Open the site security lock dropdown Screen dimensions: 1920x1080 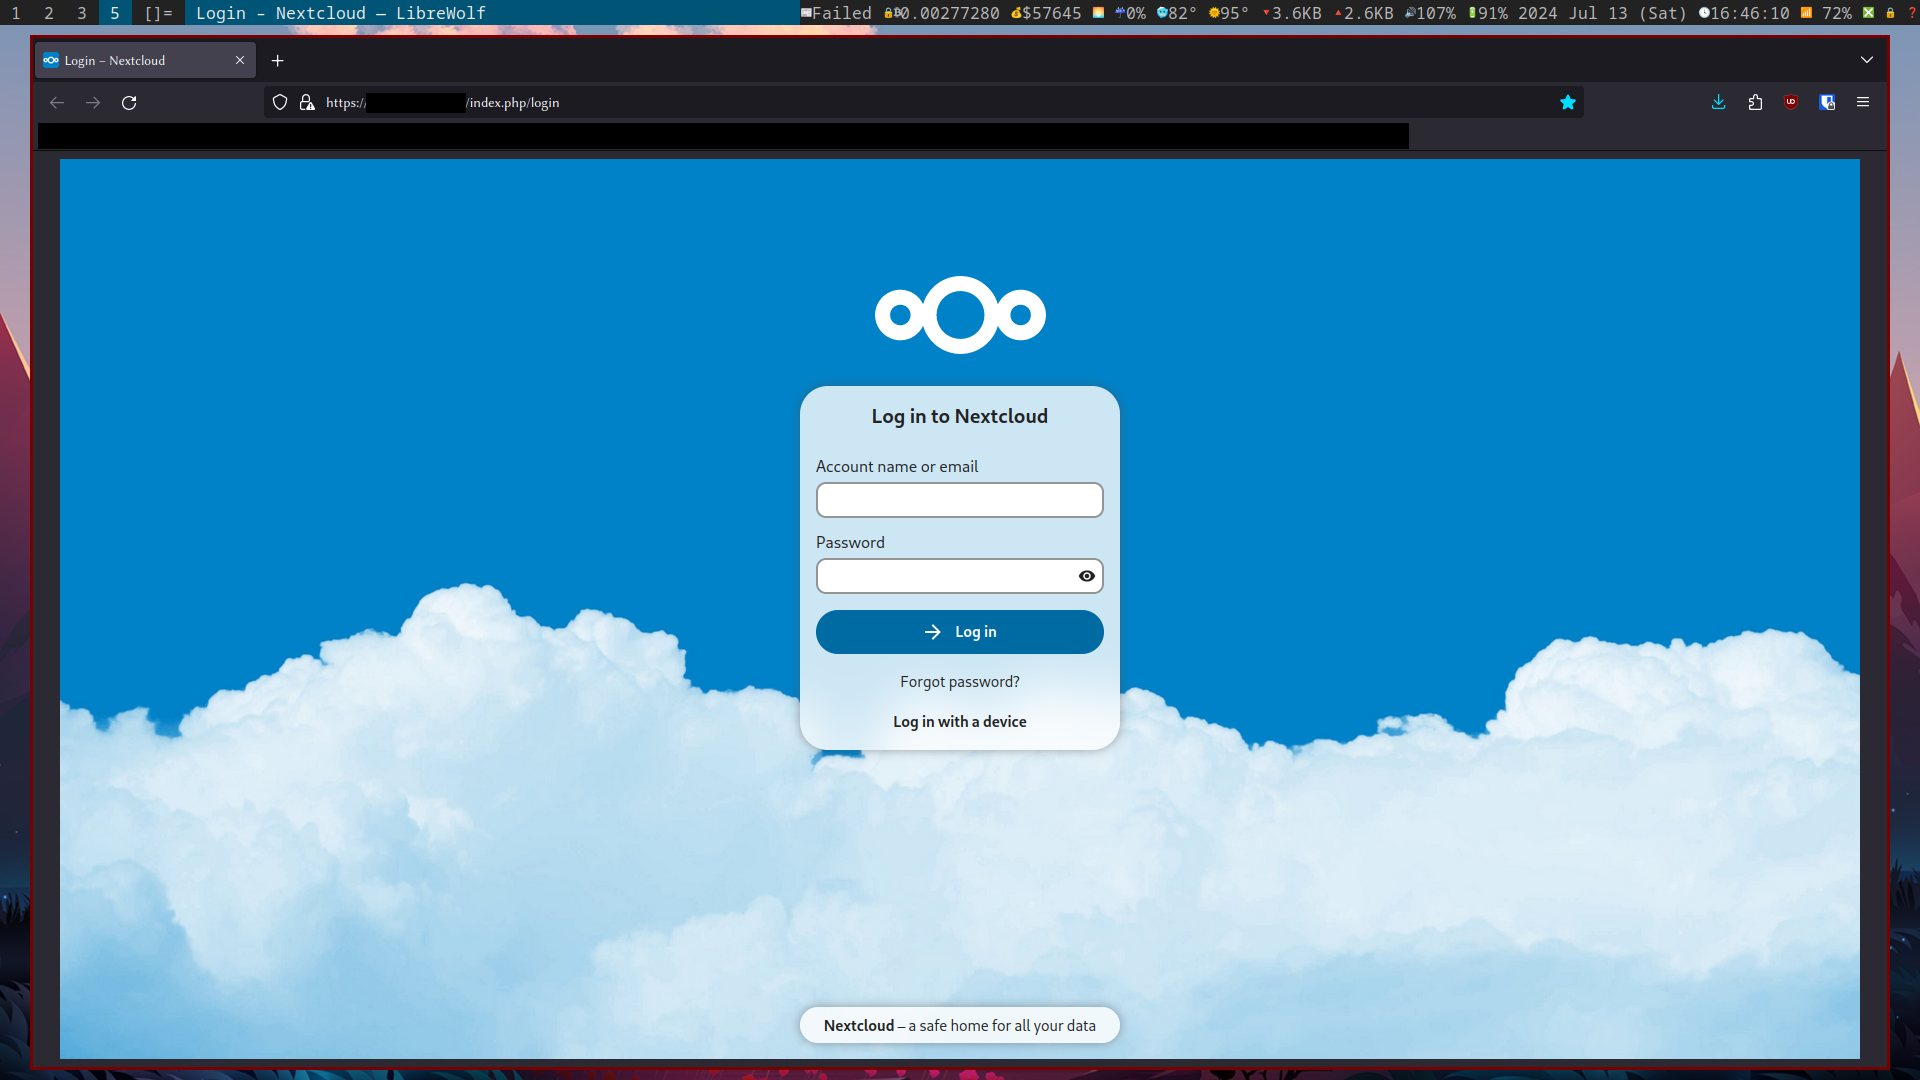(307, 102)
